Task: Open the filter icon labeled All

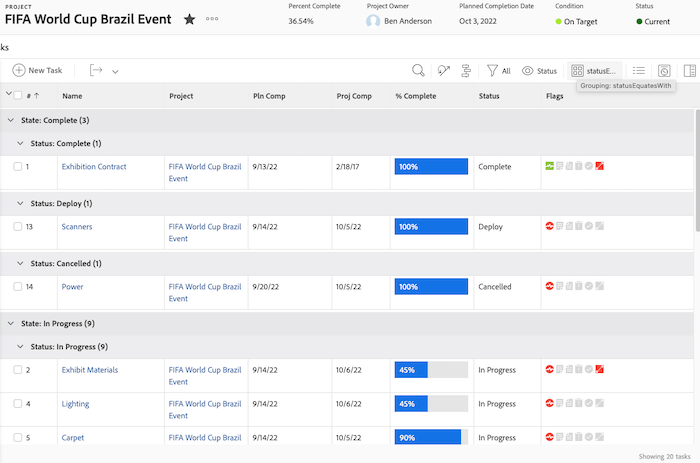Action: click(x=498, y=71)
